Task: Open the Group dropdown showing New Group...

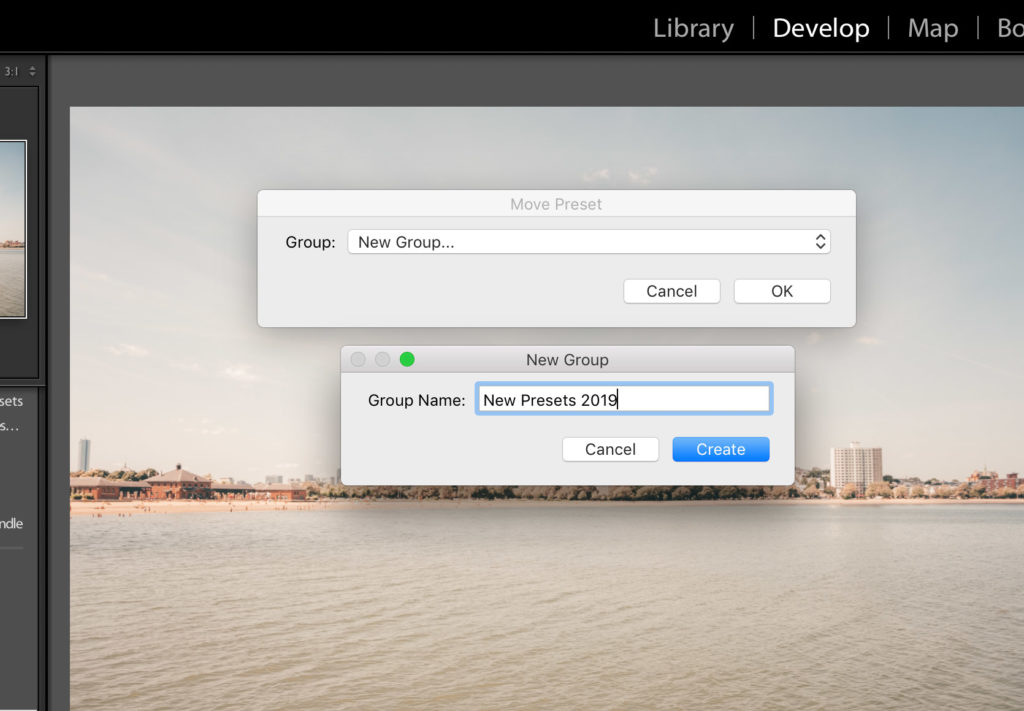Action: point(588,242)
